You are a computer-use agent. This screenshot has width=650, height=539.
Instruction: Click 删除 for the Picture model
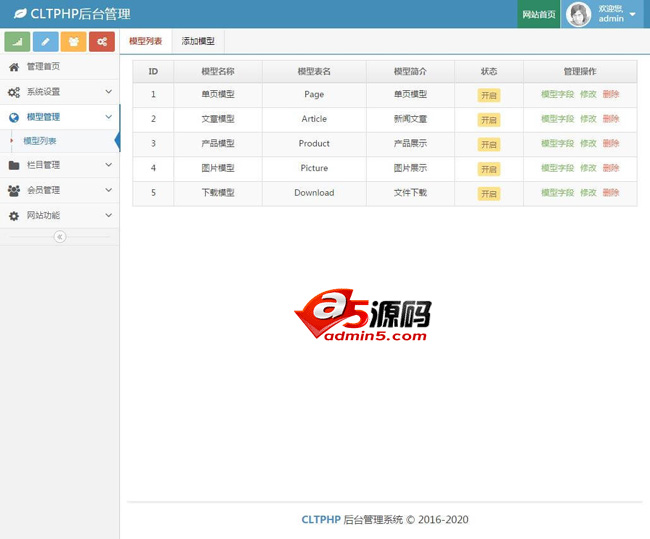[x=611, y=168]
